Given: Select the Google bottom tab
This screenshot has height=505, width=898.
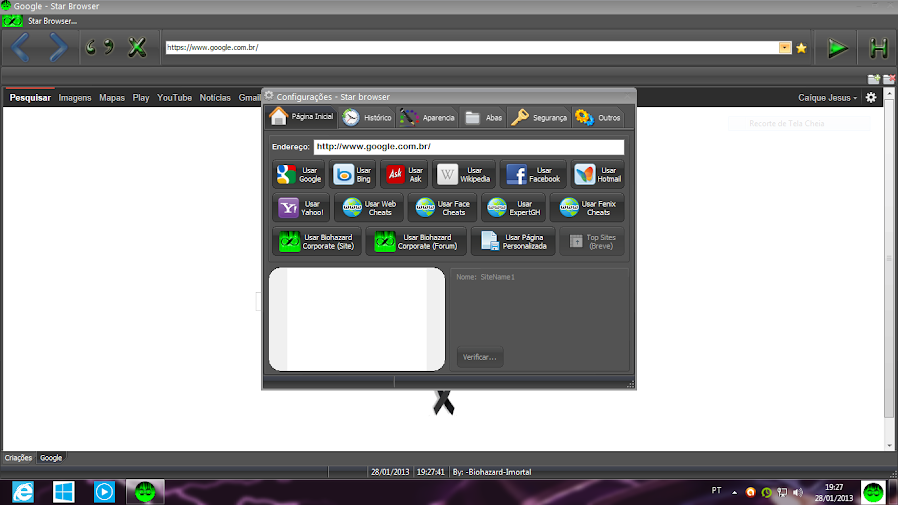Looking at the screenshot, I should 51,458.
